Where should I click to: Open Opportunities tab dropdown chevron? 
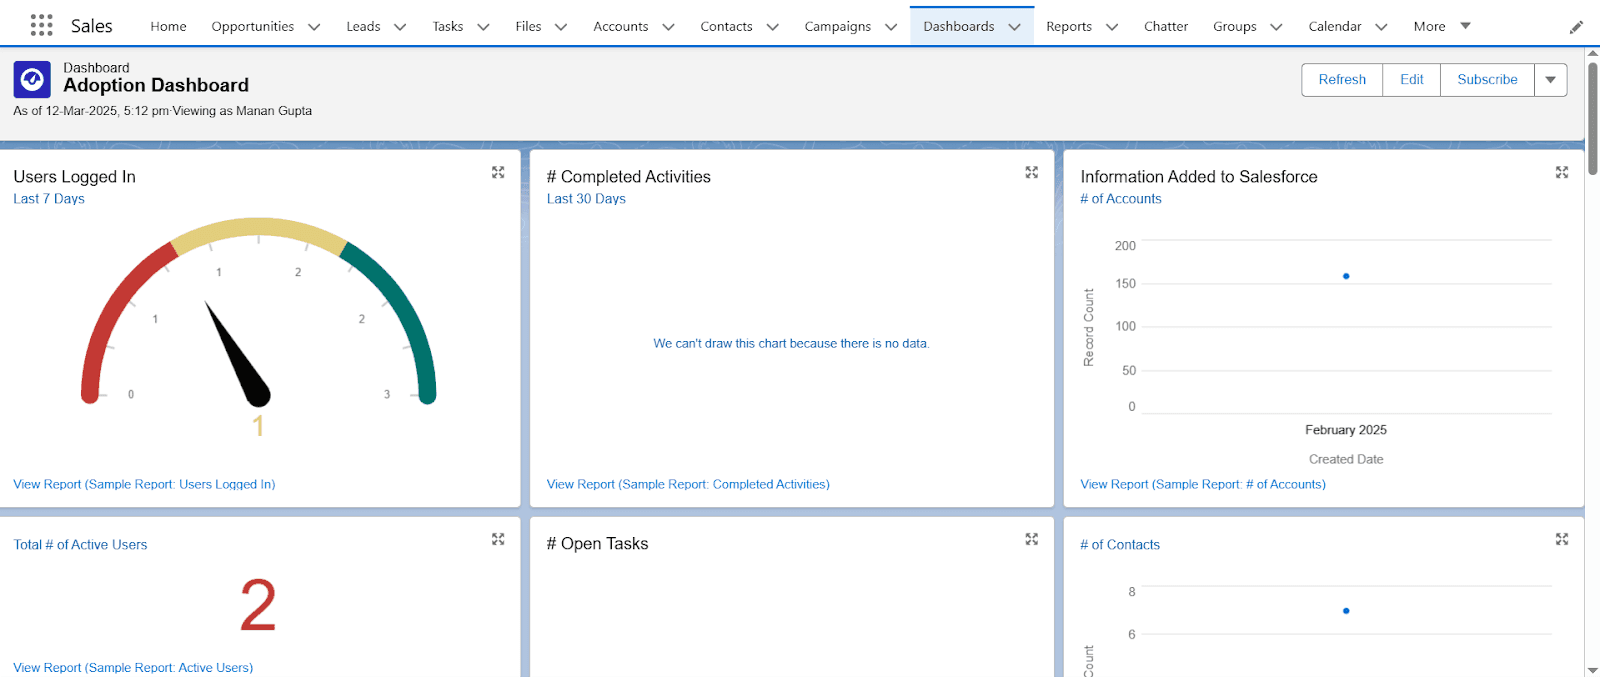click(314, 27)
